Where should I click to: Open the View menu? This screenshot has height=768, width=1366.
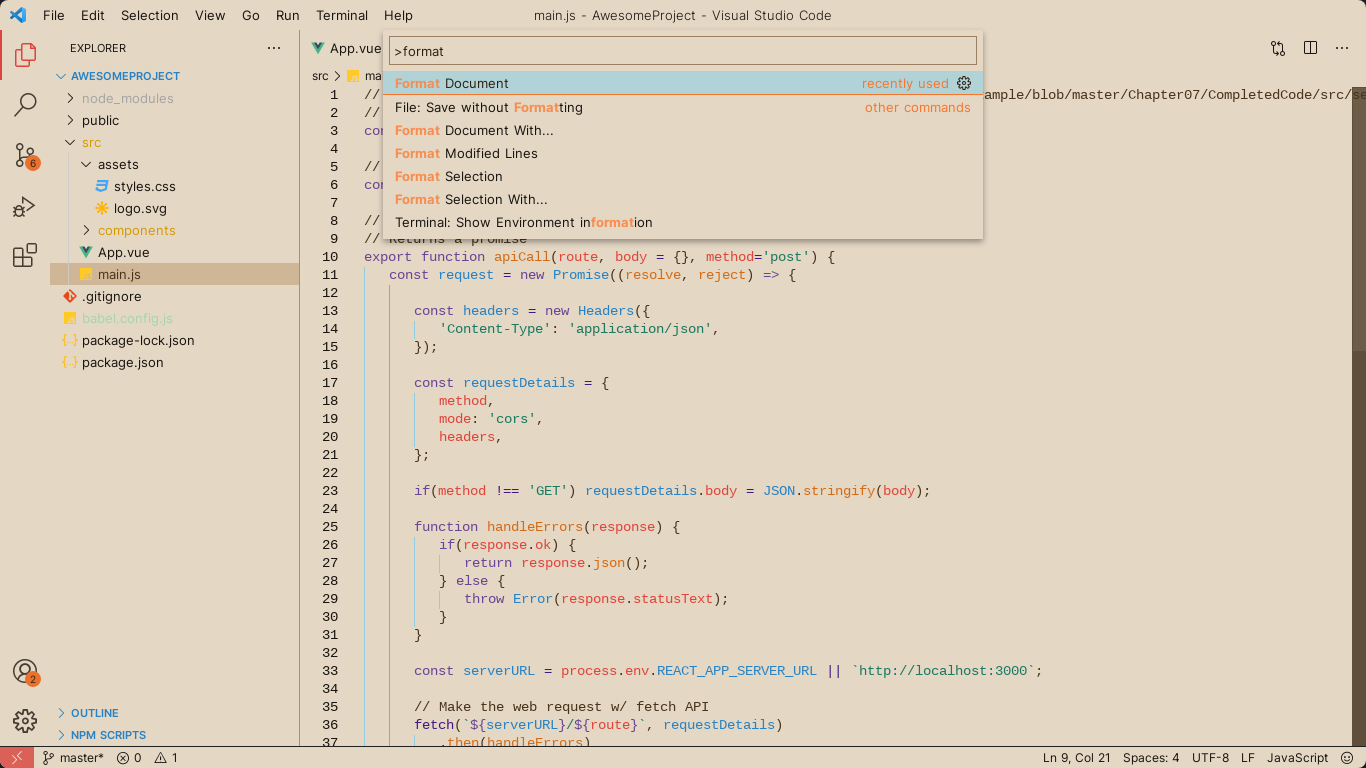[210, 15]
